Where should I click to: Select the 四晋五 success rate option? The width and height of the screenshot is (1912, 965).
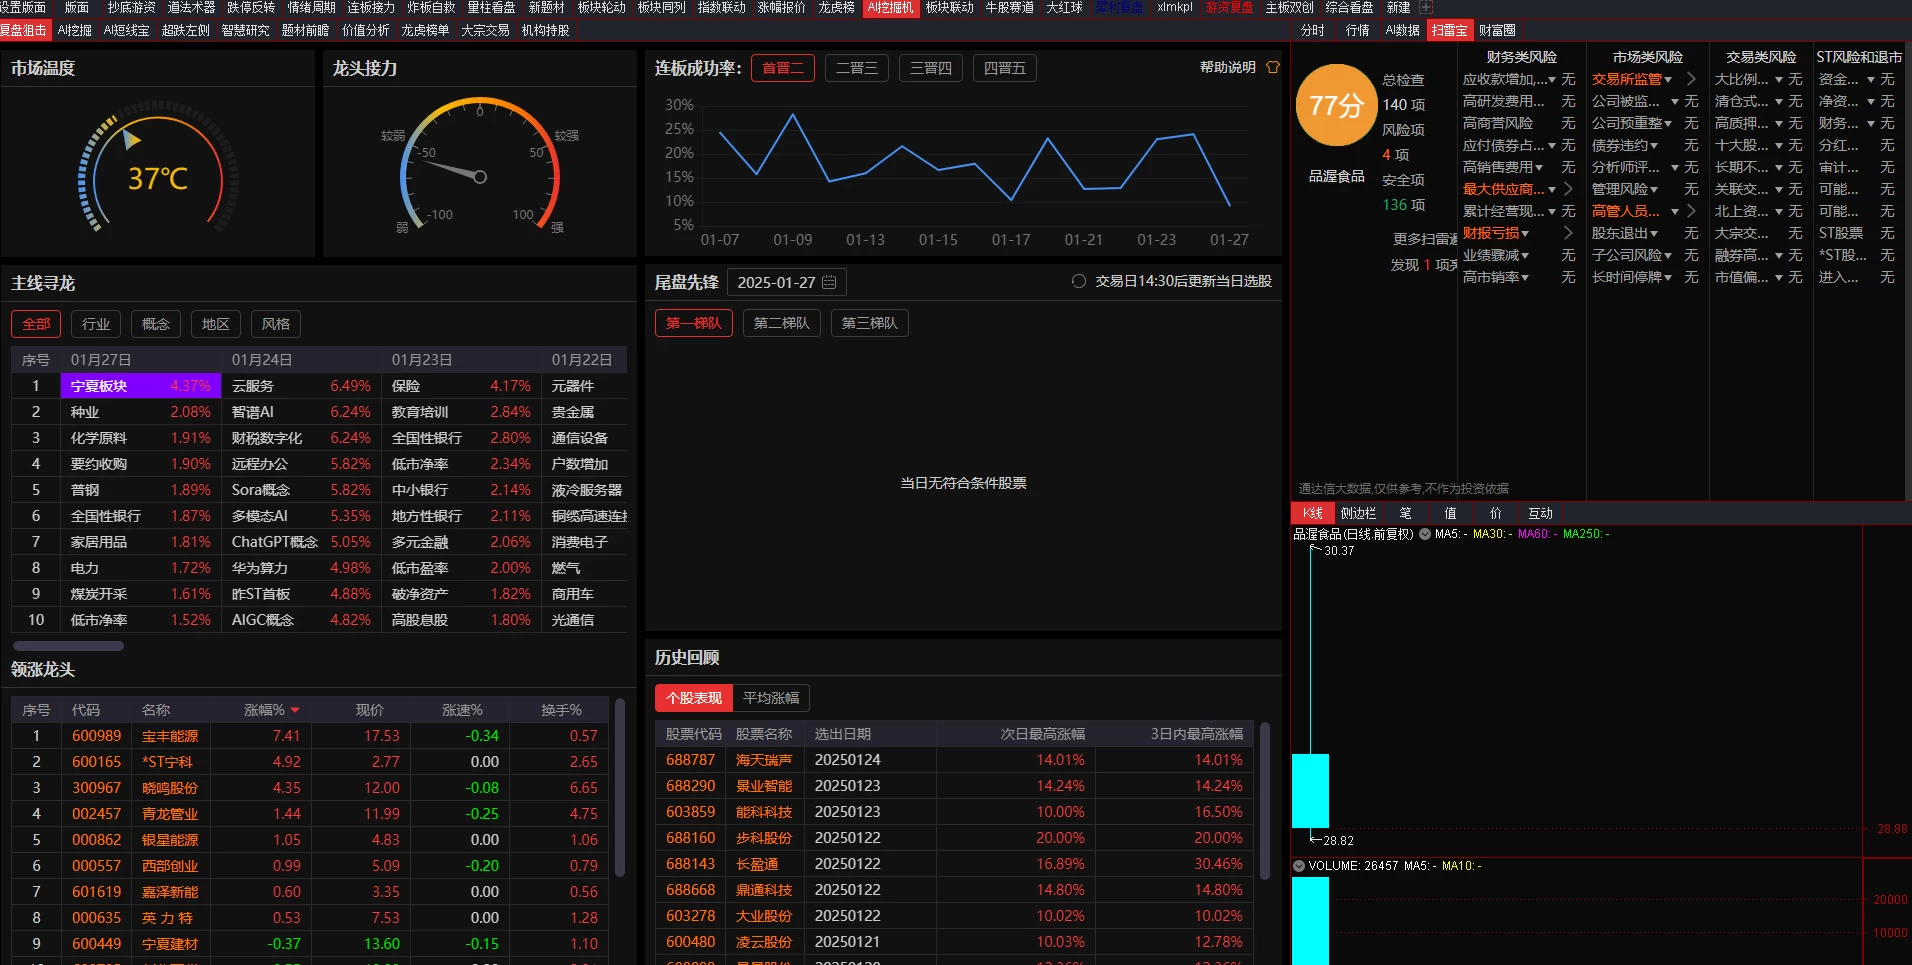coord(1005,68)
